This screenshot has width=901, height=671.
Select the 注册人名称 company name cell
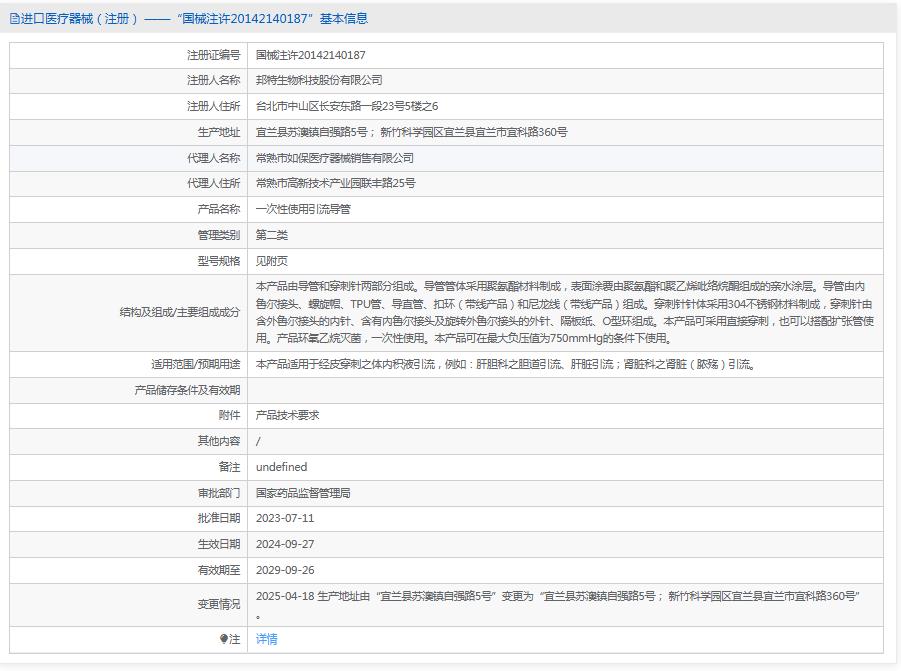point(330,81)
